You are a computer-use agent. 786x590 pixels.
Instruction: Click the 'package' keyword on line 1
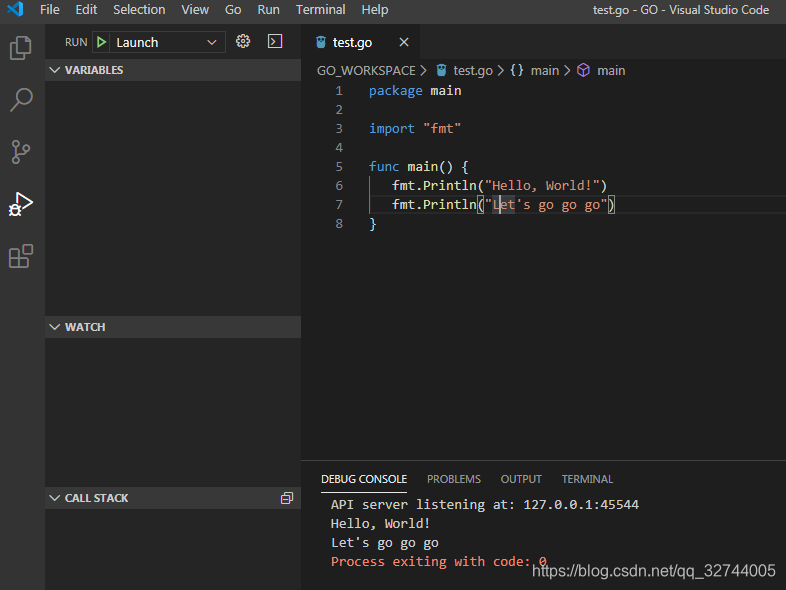point(396,91)
